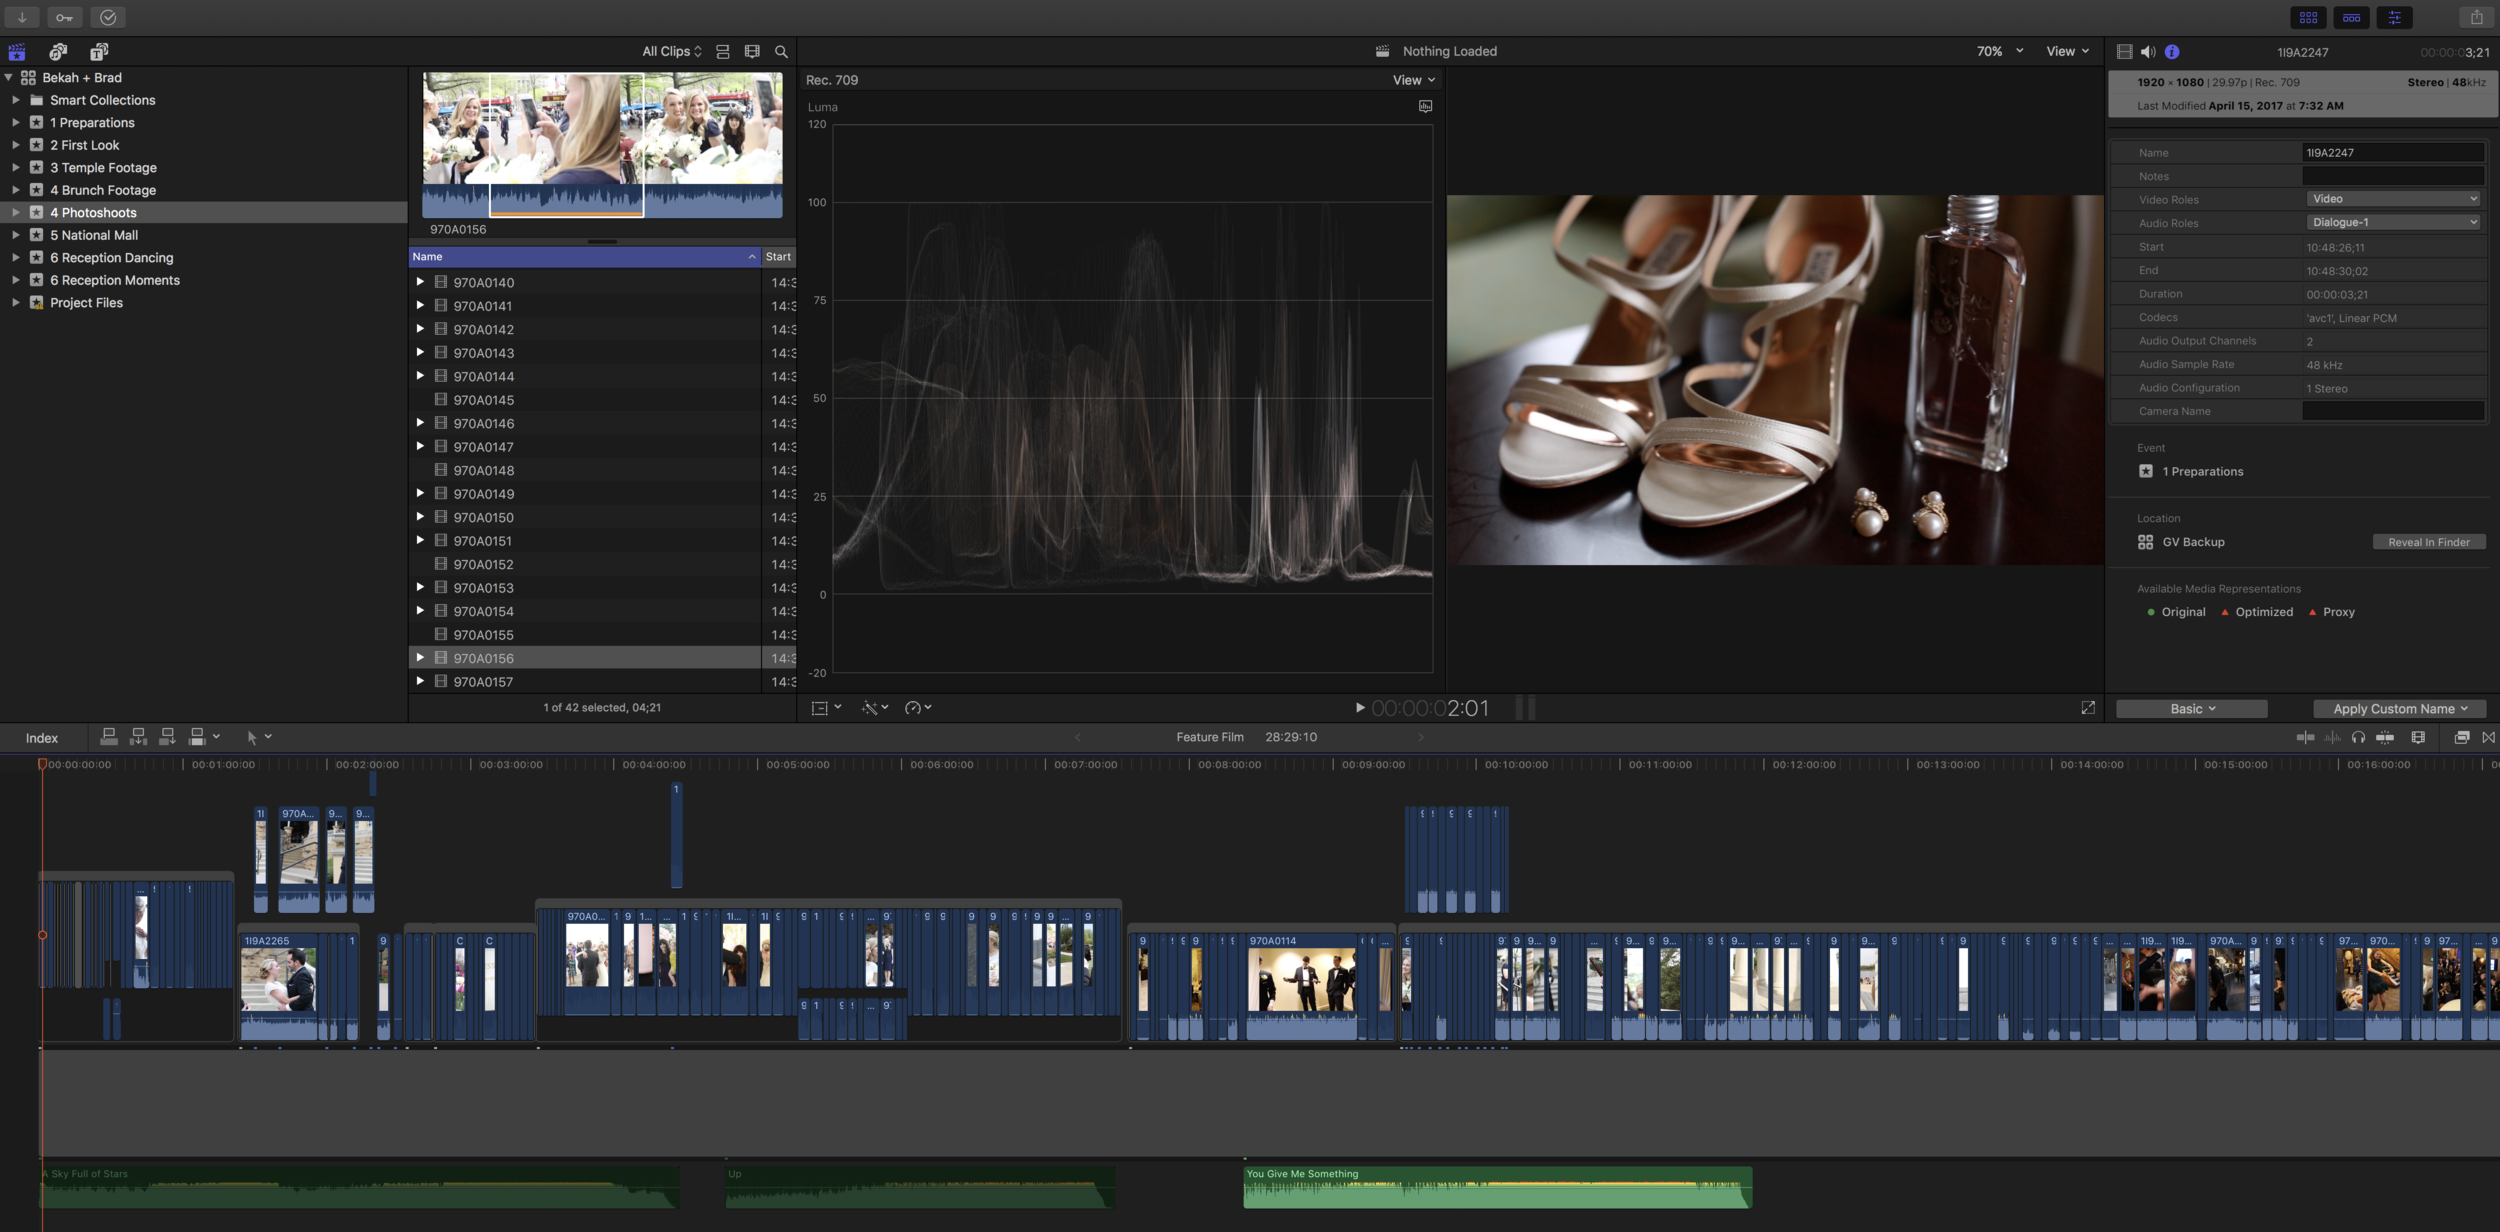Image resolution: width=2500 pixels, height=1232 pixels.
Task: Click the browser search magnifier icon
Action: tap(781, 52)
